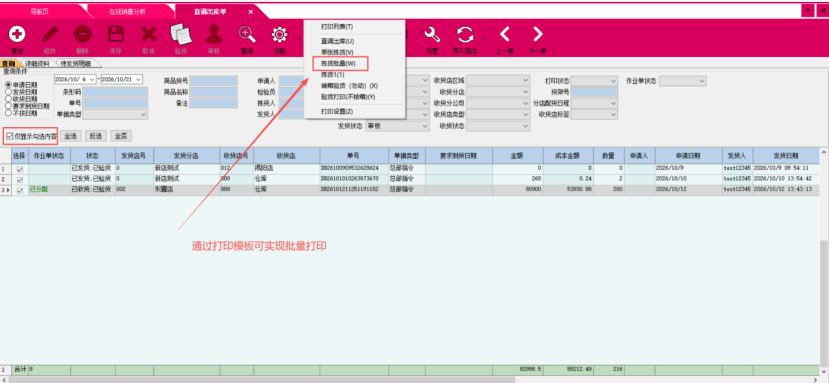Expand the 打印状态 dropdown
Image resolution: width=829 pixels, height=383 pixels.
[613, 80]
